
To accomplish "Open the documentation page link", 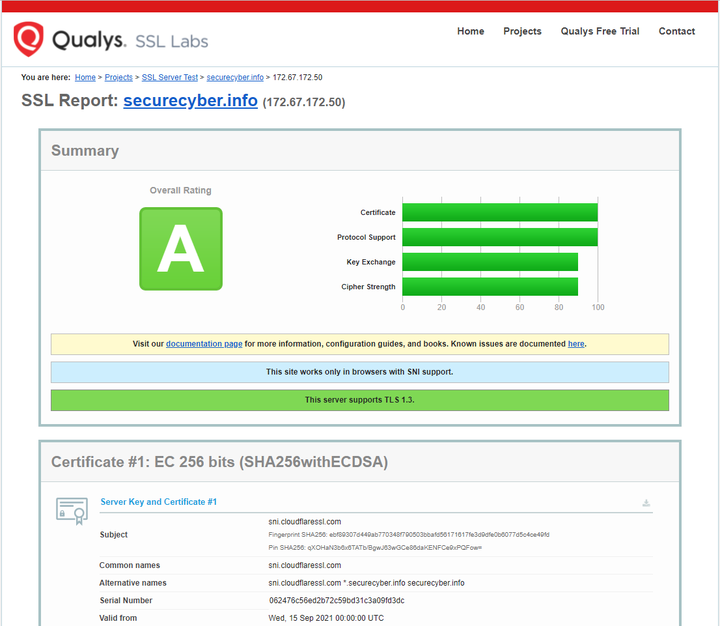I will coord(204,344).
